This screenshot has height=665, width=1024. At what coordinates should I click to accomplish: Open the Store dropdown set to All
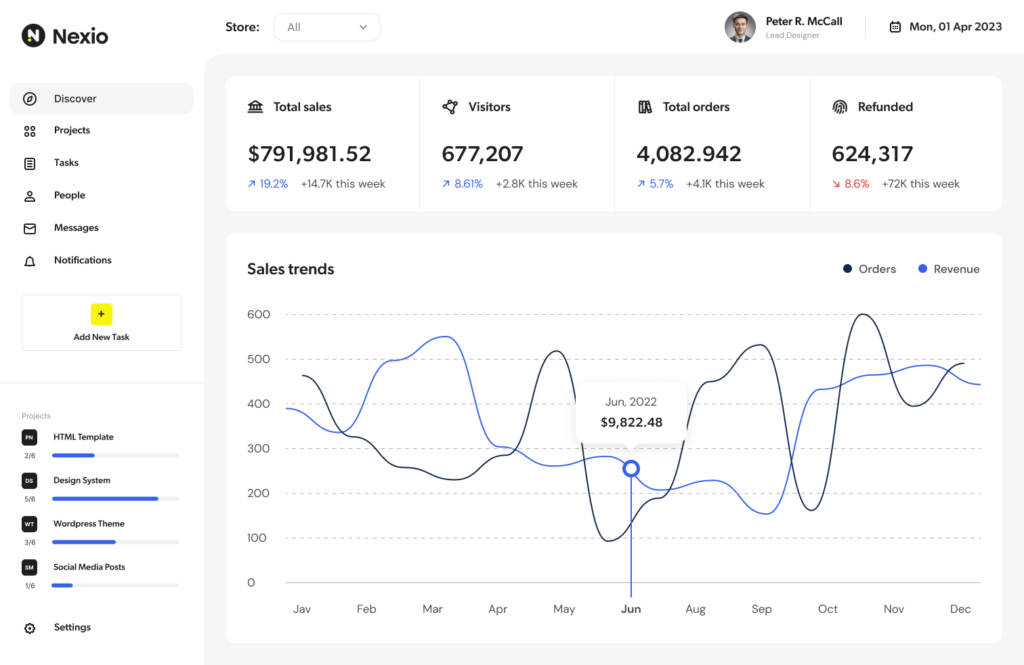click(326, 27)
